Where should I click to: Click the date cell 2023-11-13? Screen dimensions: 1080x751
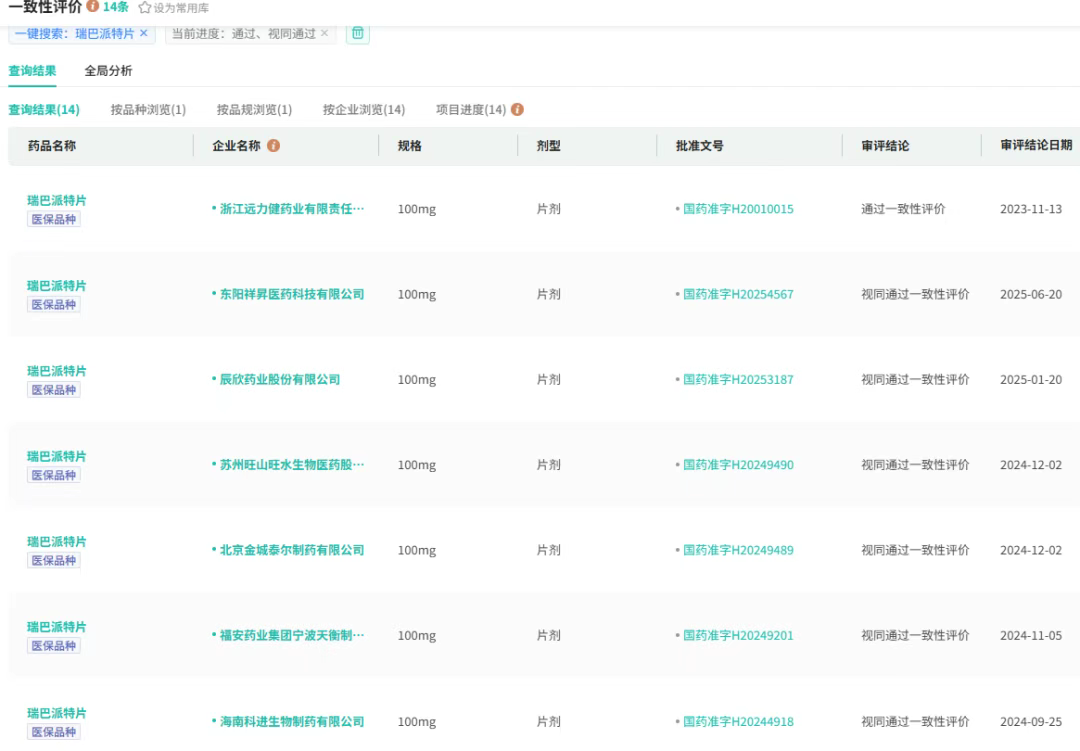click(x=1030, y=209)
